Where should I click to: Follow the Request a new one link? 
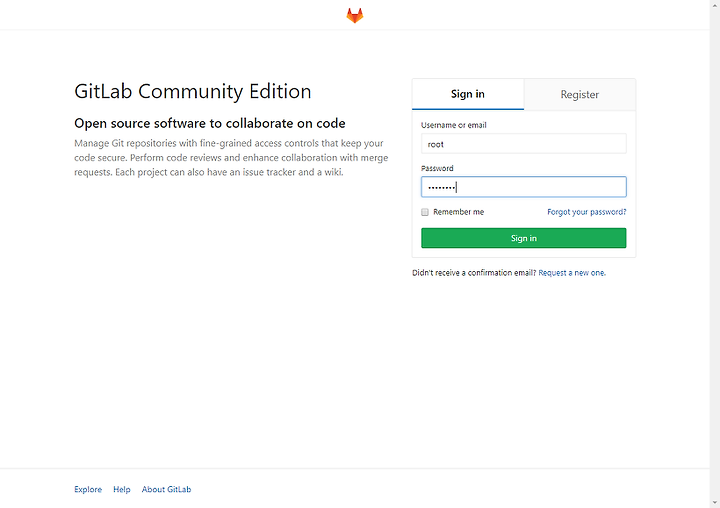(572, 273)
